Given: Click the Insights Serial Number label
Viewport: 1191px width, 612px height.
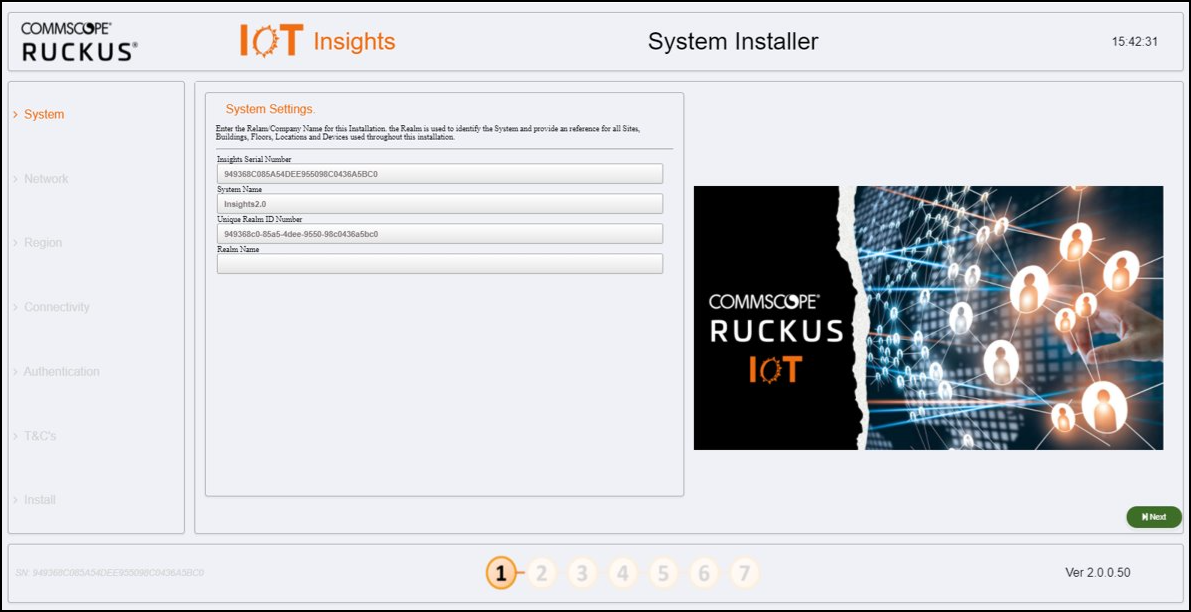Looking at the screenshot, I should [254, 159].
